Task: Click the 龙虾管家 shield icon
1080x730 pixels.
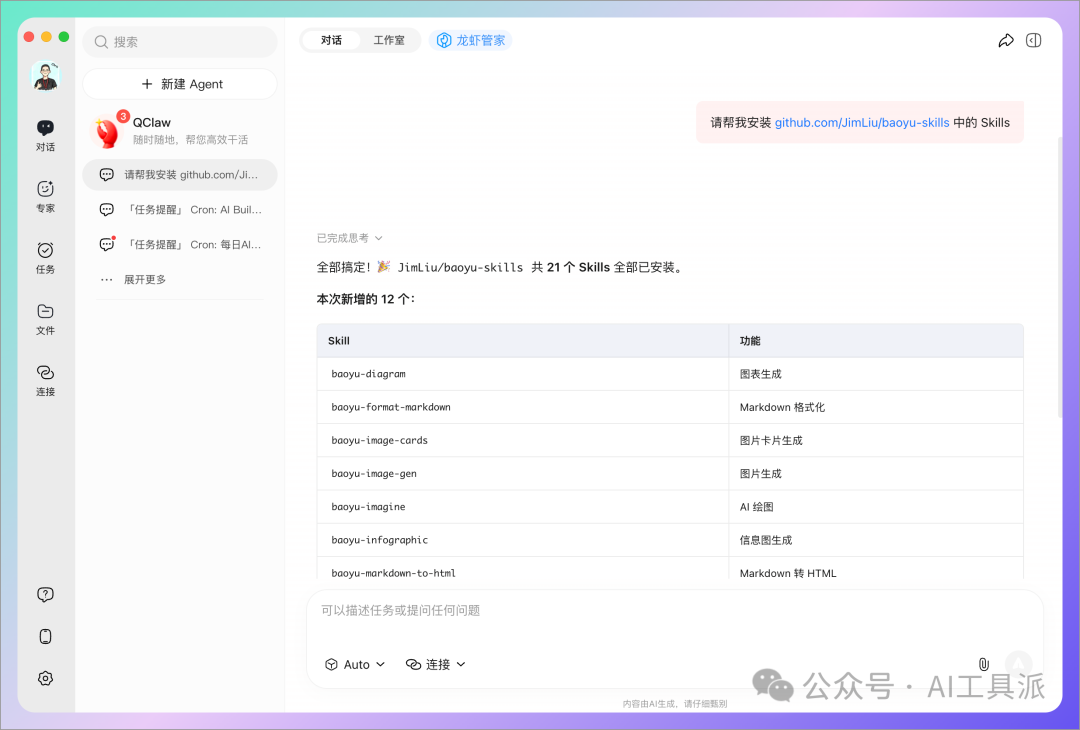Action: point(444,41)
